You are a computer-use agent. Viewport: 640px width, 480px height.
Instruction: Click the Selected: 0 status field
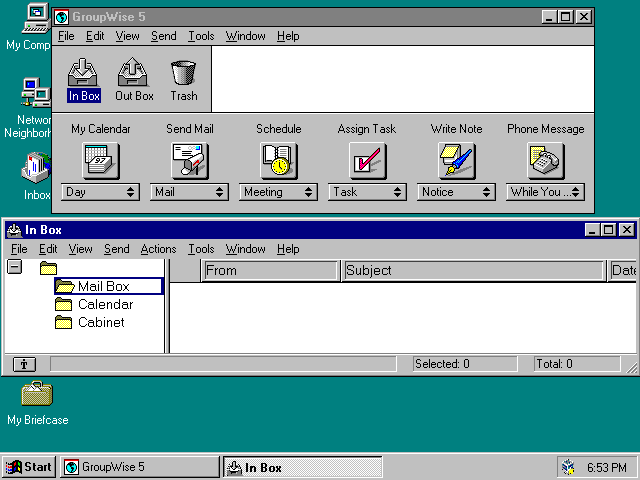point(465,364)
